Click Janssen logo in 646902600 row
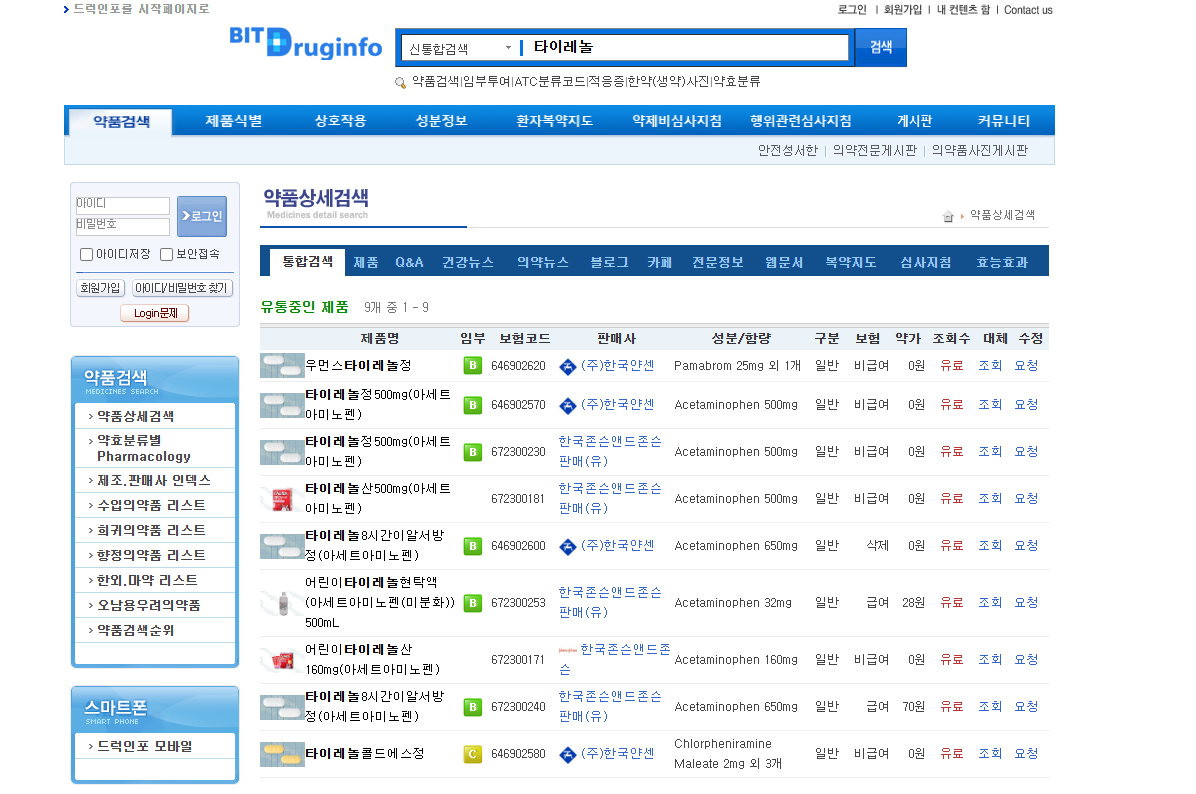Viewport: 1196px width, 794px height. 567,547
